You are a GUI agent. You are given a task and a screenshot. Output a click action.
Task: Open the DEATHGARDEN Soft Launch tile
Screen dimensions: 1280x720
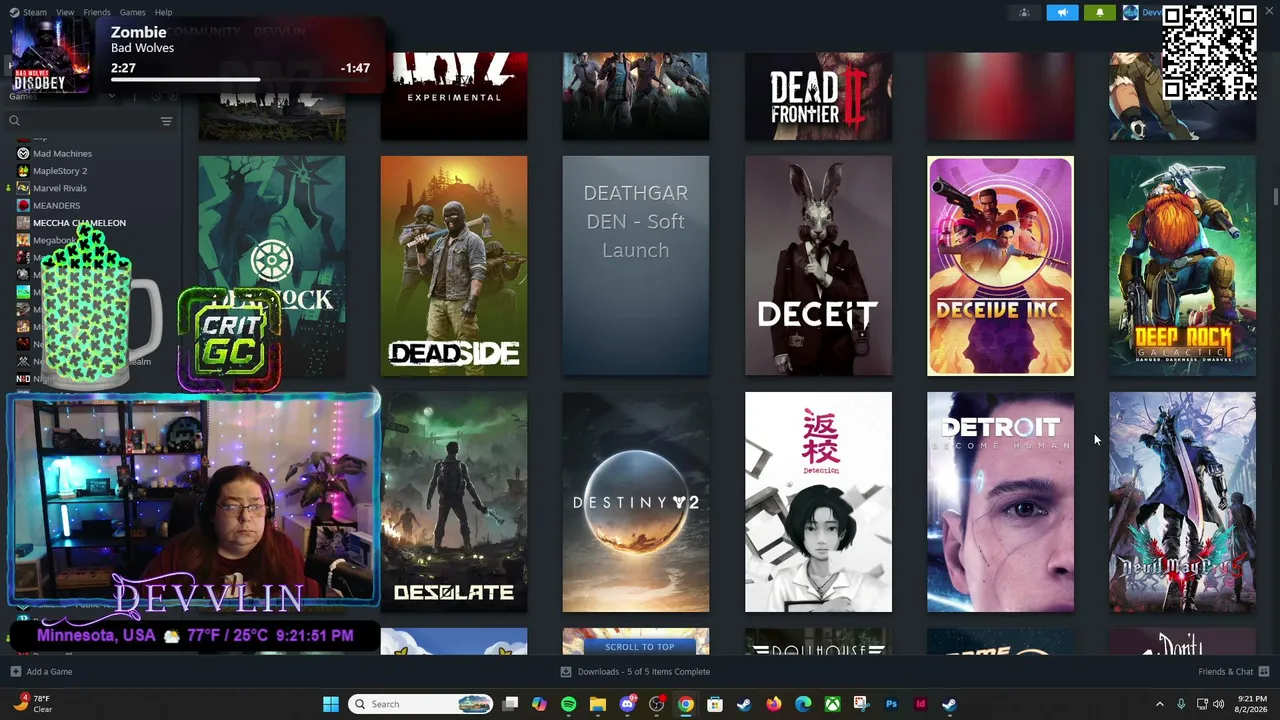(x=636, y=266)
